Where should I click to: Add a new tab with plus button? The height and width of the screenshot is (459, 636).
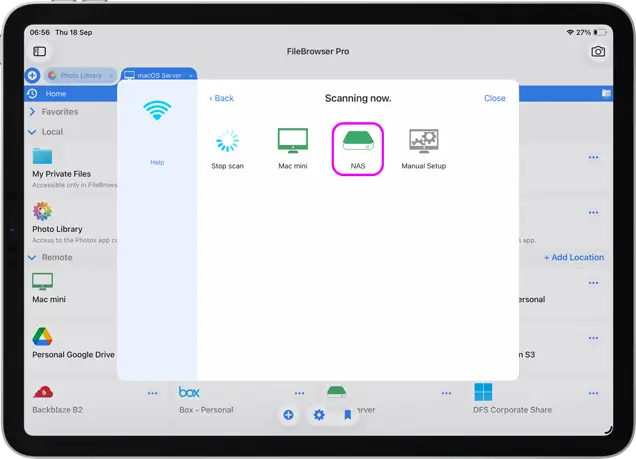[x=32, y=75]
